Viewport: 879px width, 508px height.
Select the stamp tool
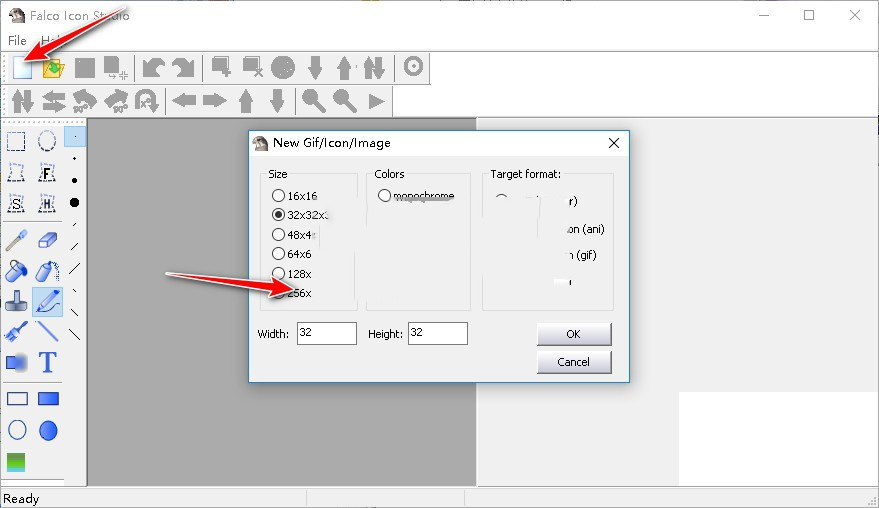16,301
